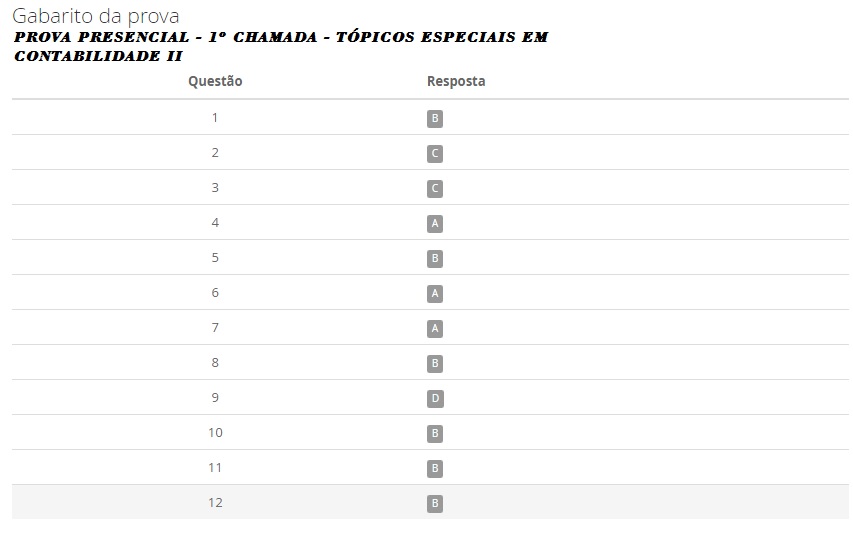853x537 pixels.
Task: Click the answer C badge for question 2
Action: tap(435, 154)
